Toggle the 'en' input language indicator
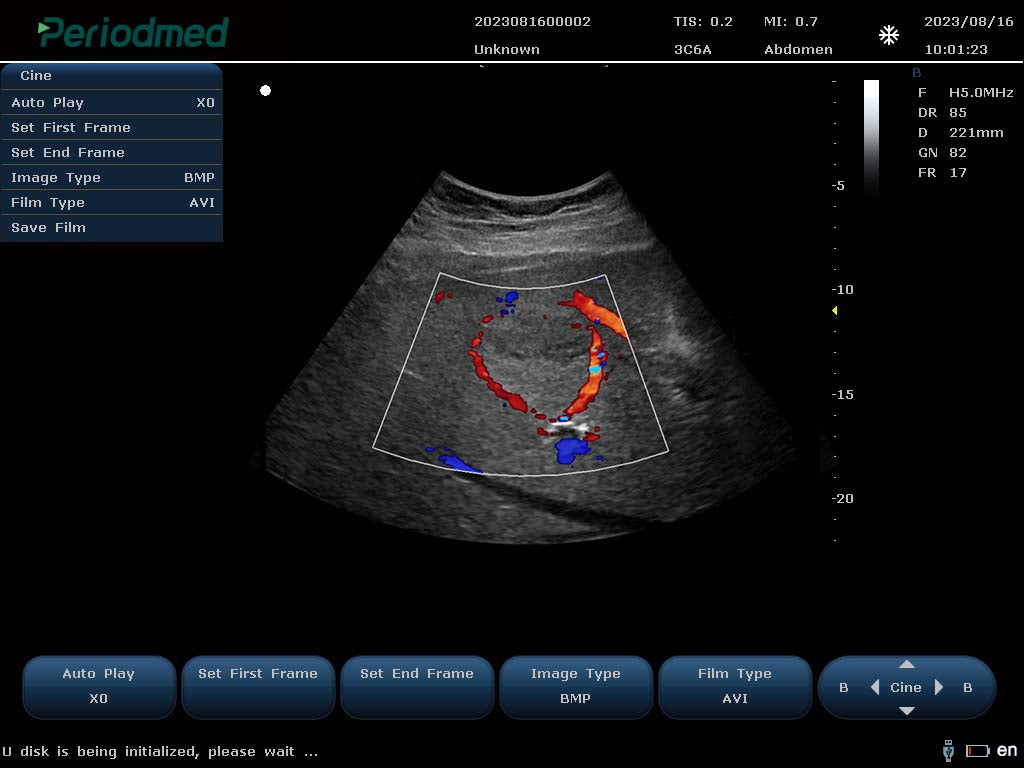Screen dimensions: 1024x768 pyautogui.click(x=1007, y=750)
